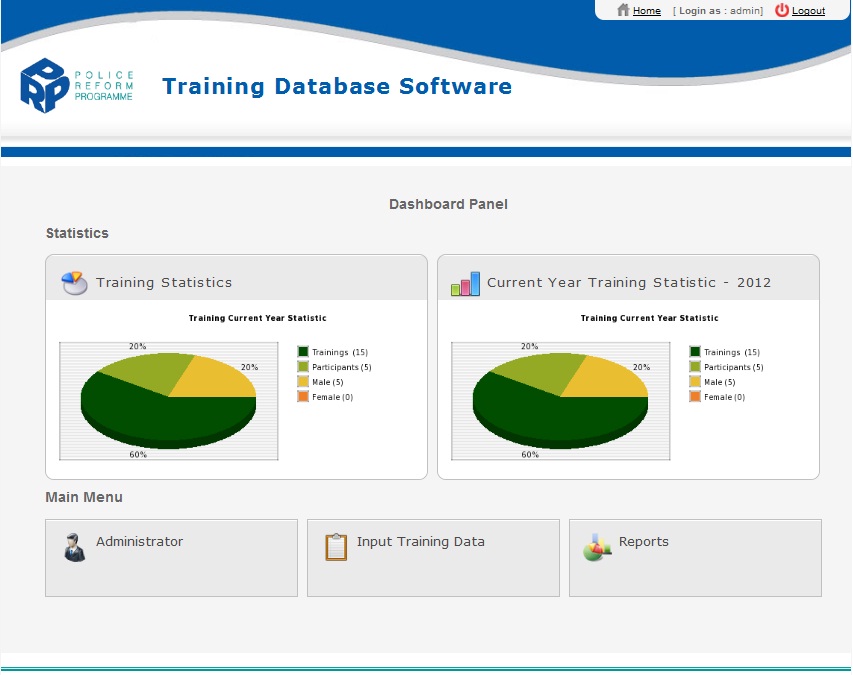
Task: Click the orange Female legend swatch in left chart
Action: (x=303, y=397)
